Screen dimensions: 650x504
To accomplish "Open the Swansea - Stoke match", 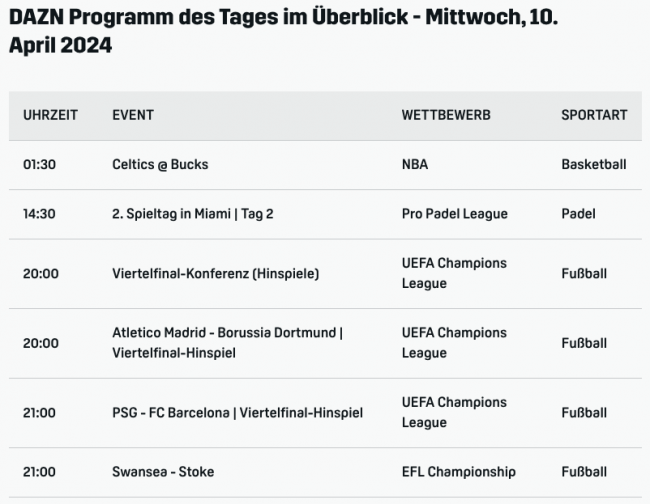I will [163, 471].
